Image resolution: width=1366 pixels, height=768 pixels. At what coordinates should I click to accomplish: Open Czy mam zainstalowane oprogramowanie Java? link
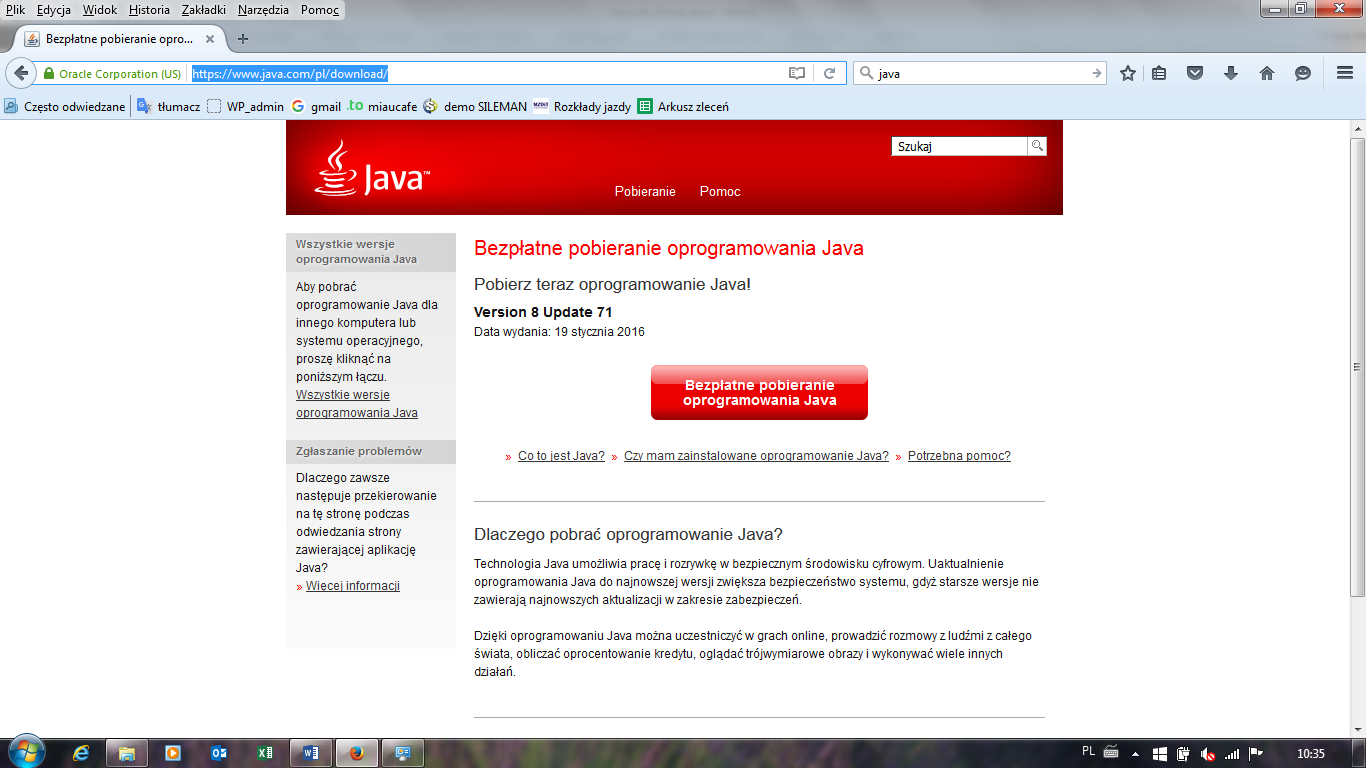[x=756, y=456]
